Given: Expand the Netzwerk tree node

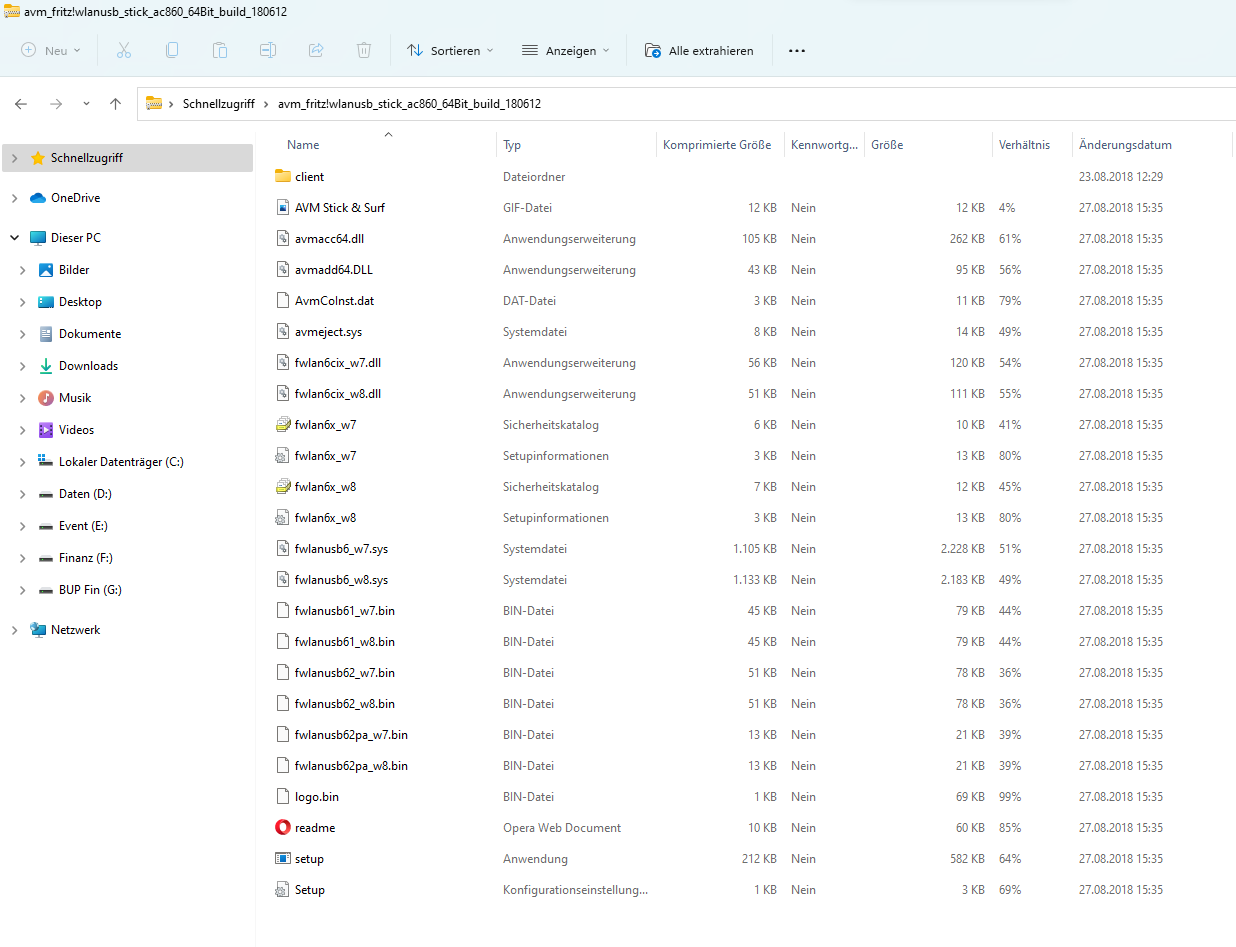Looking at the screenshot, I should pyautogui.click(x=14, y=630).
